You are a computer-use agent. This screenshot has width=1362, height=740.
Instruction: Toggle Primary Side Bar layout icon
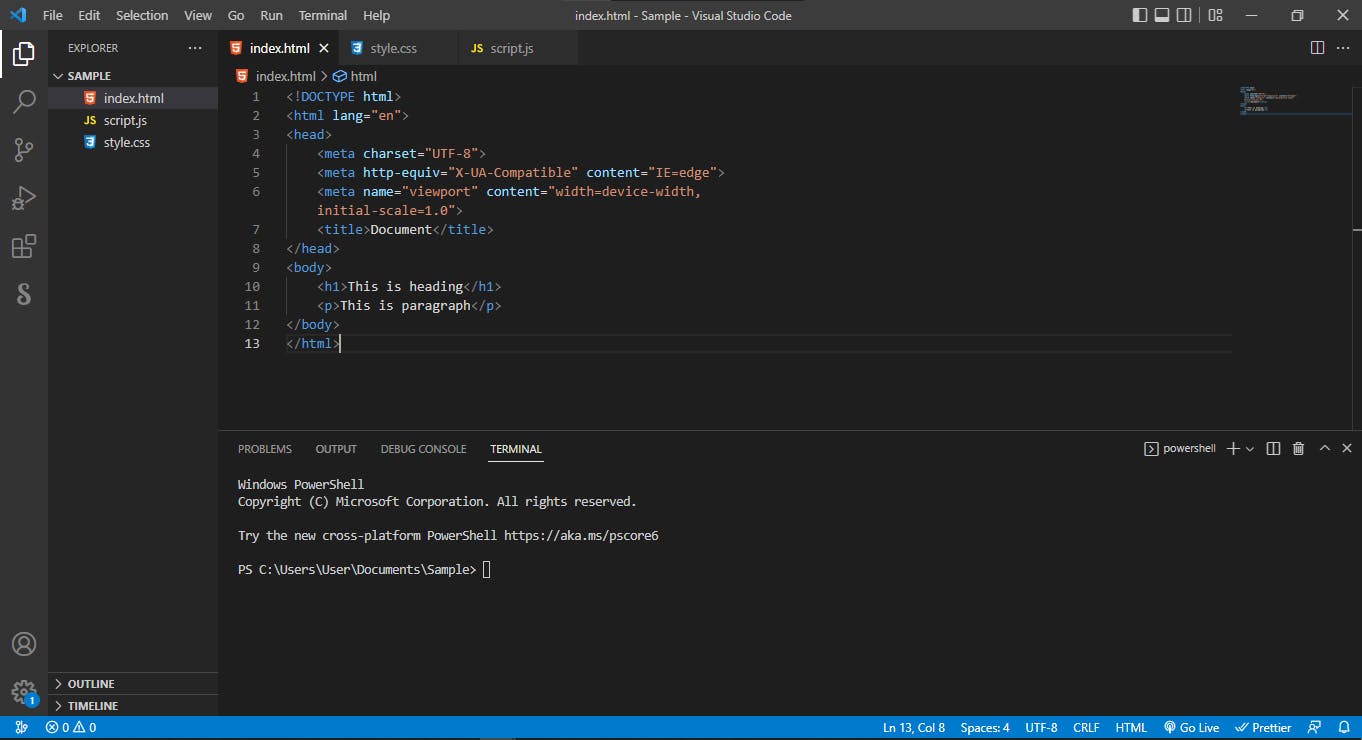(1140, 15)
